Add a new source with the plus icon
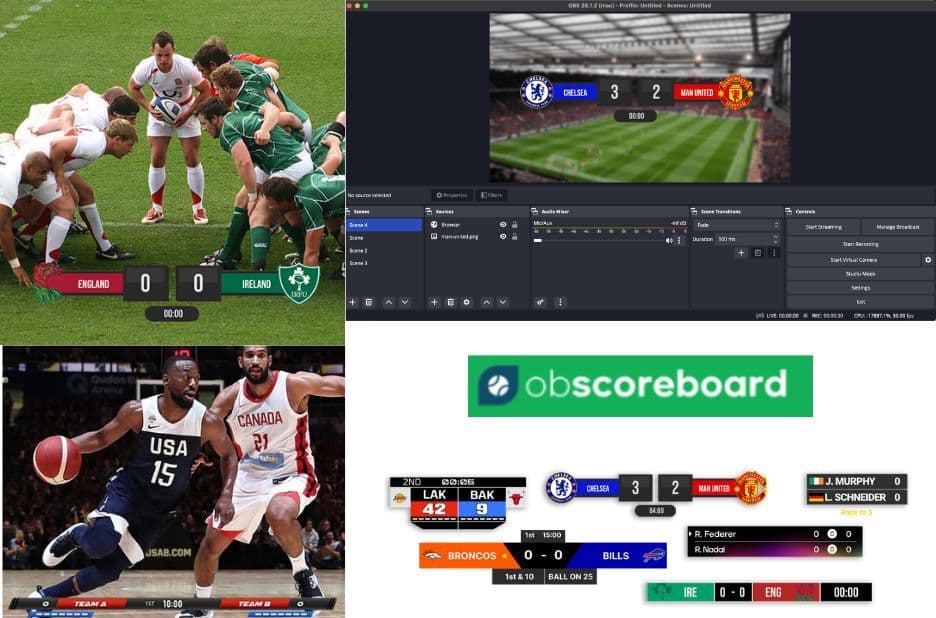936x618 pixels. click(435, 303)
